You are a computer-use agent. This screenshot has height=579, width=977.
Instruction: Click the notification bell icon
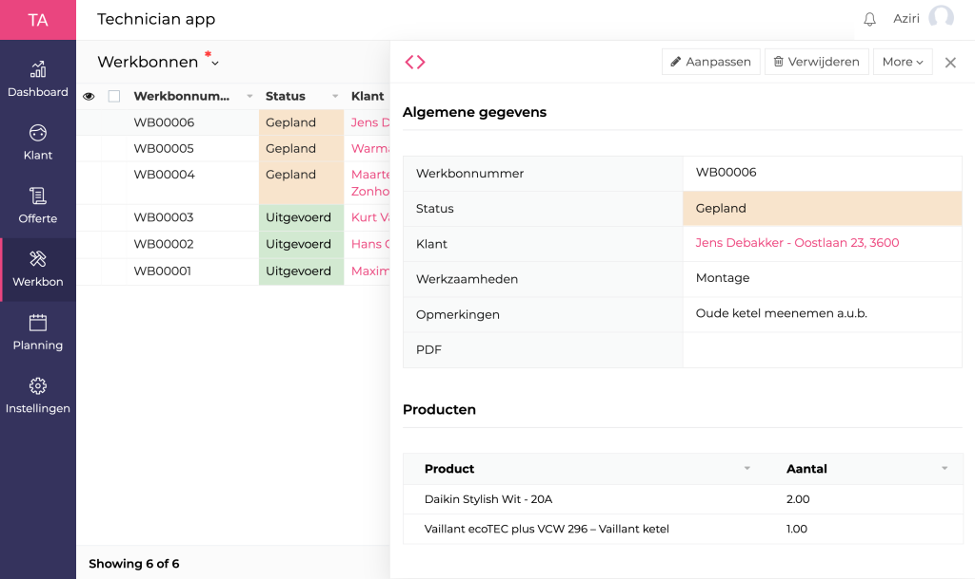point(869,18)
